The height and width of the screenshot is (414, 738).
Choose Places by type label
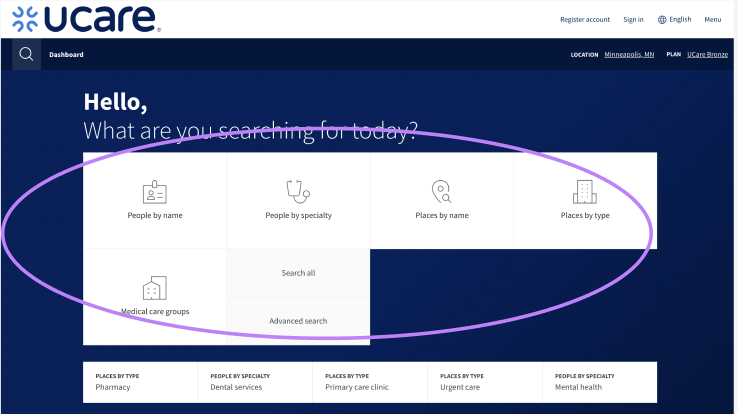[x=585, y=215]
